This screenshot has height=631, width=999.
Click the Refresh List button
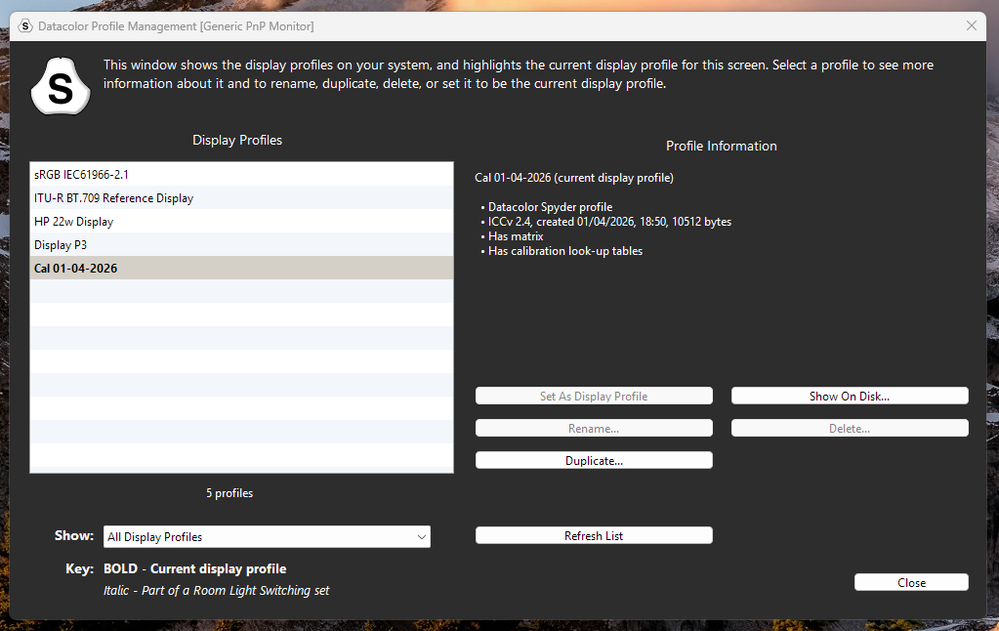coord(594,535)
